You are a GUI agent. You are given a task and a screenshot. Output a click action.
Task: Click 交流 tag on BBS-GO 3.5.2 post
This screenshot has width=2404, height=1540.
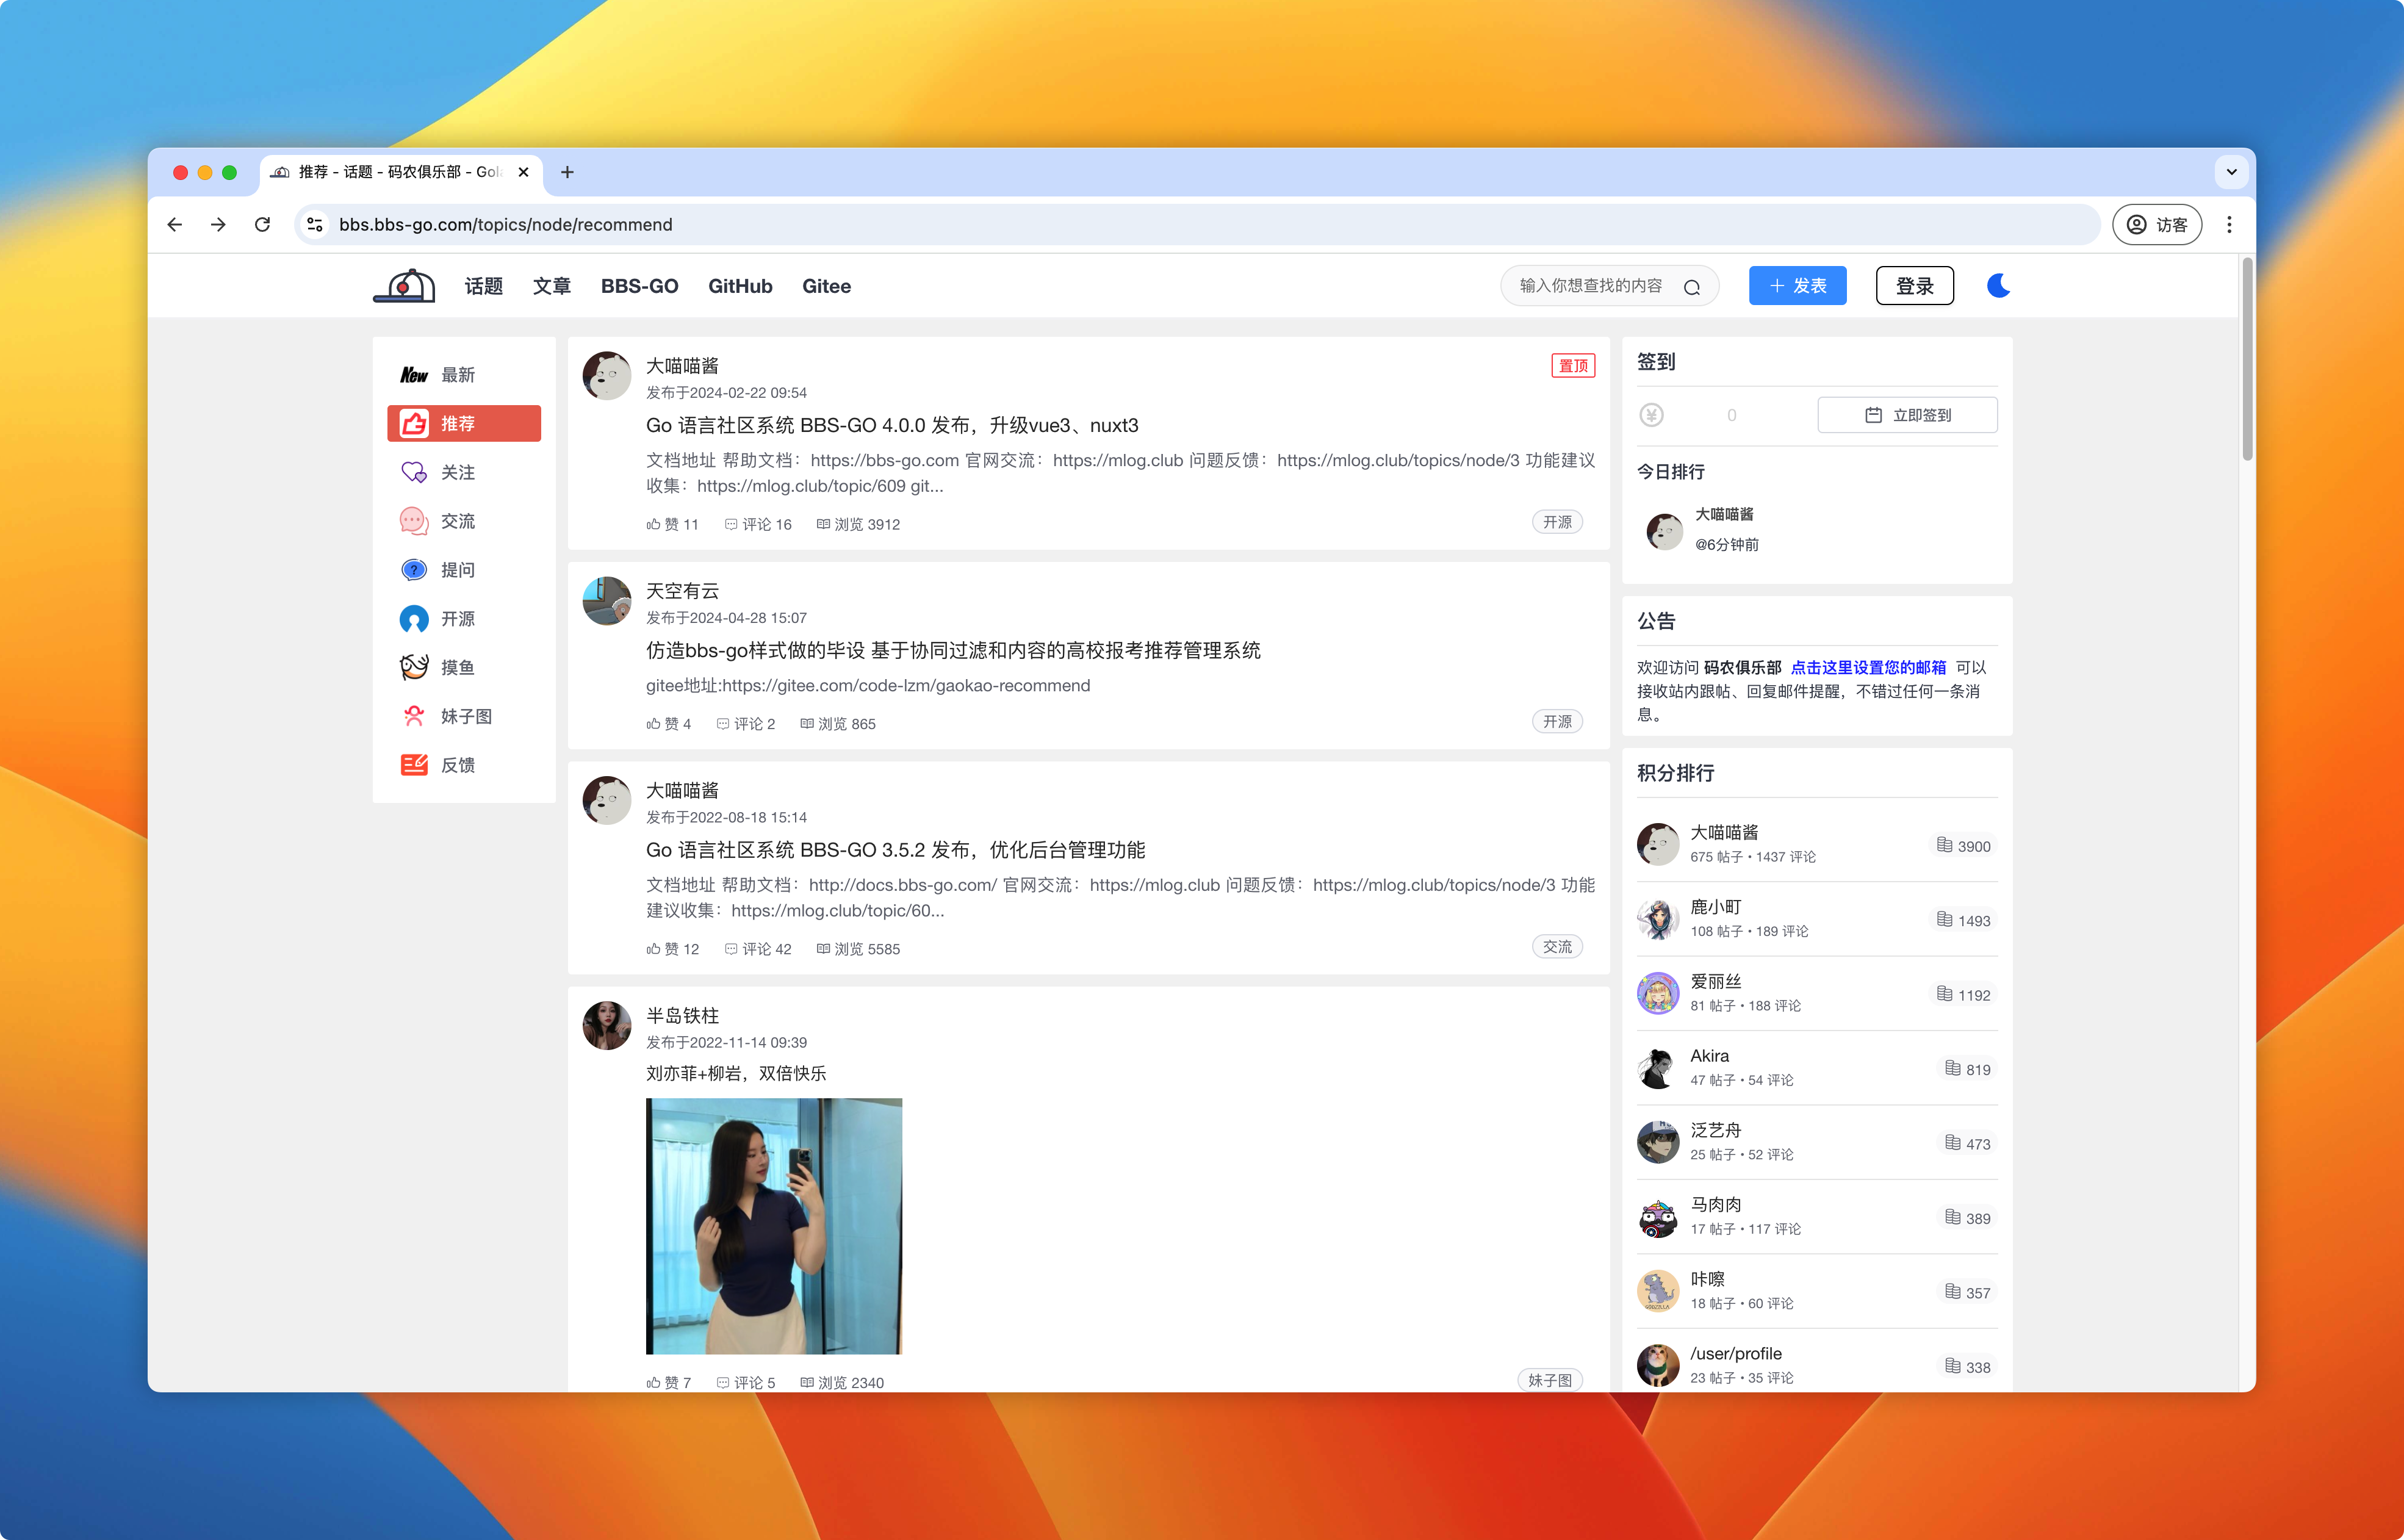pyautogui.click(x=1557, y=947)
